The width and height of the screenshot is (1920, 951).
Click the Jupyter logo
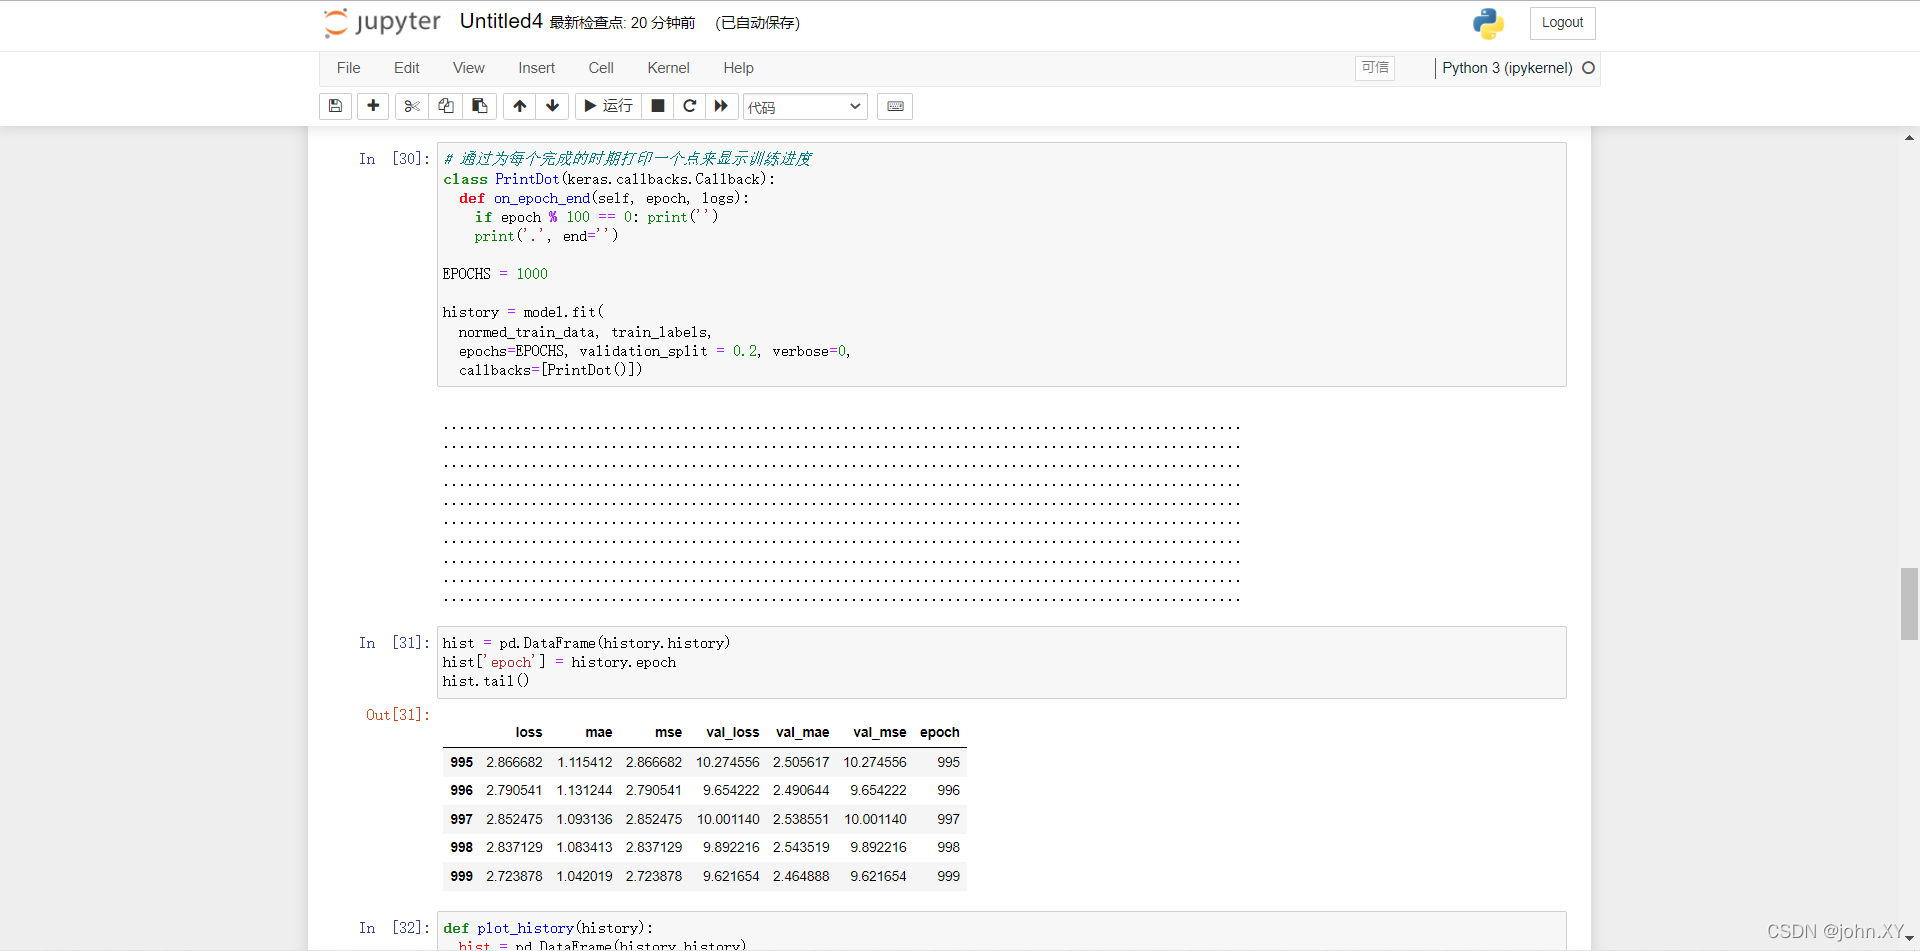[x=382, y=22]
